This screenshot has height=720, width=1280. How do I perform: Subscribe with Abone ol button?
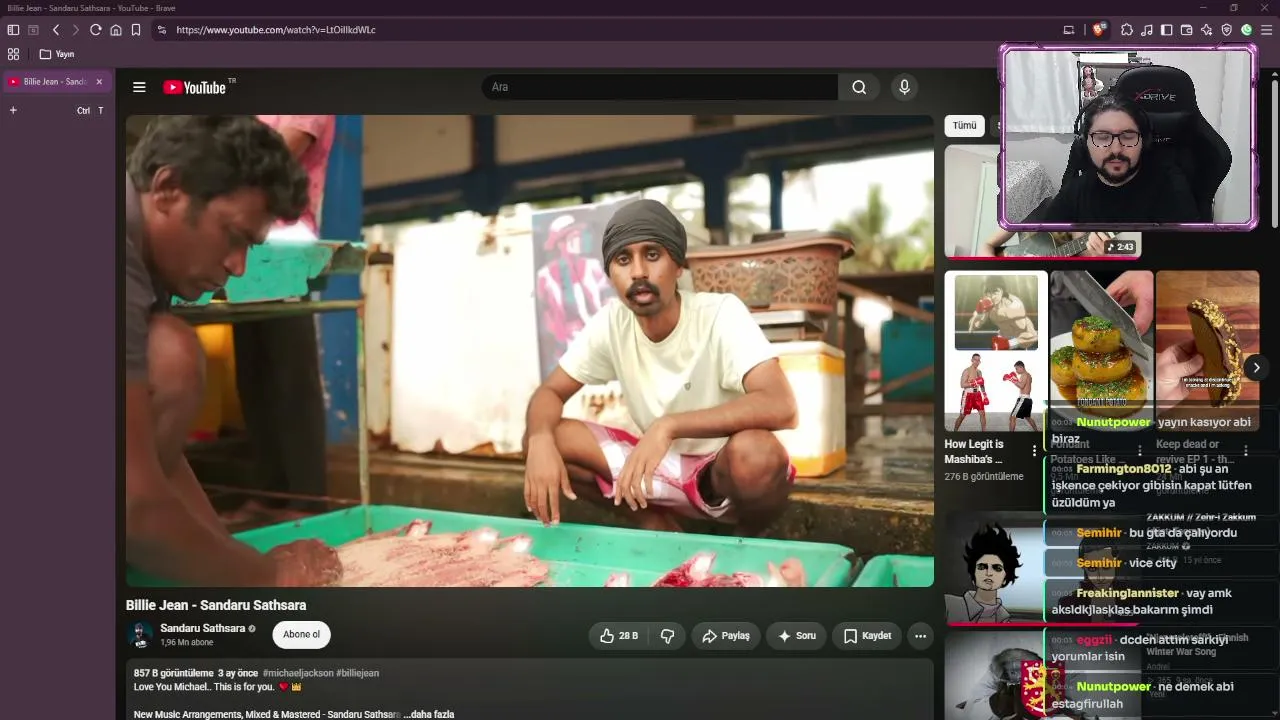point(302,635)
